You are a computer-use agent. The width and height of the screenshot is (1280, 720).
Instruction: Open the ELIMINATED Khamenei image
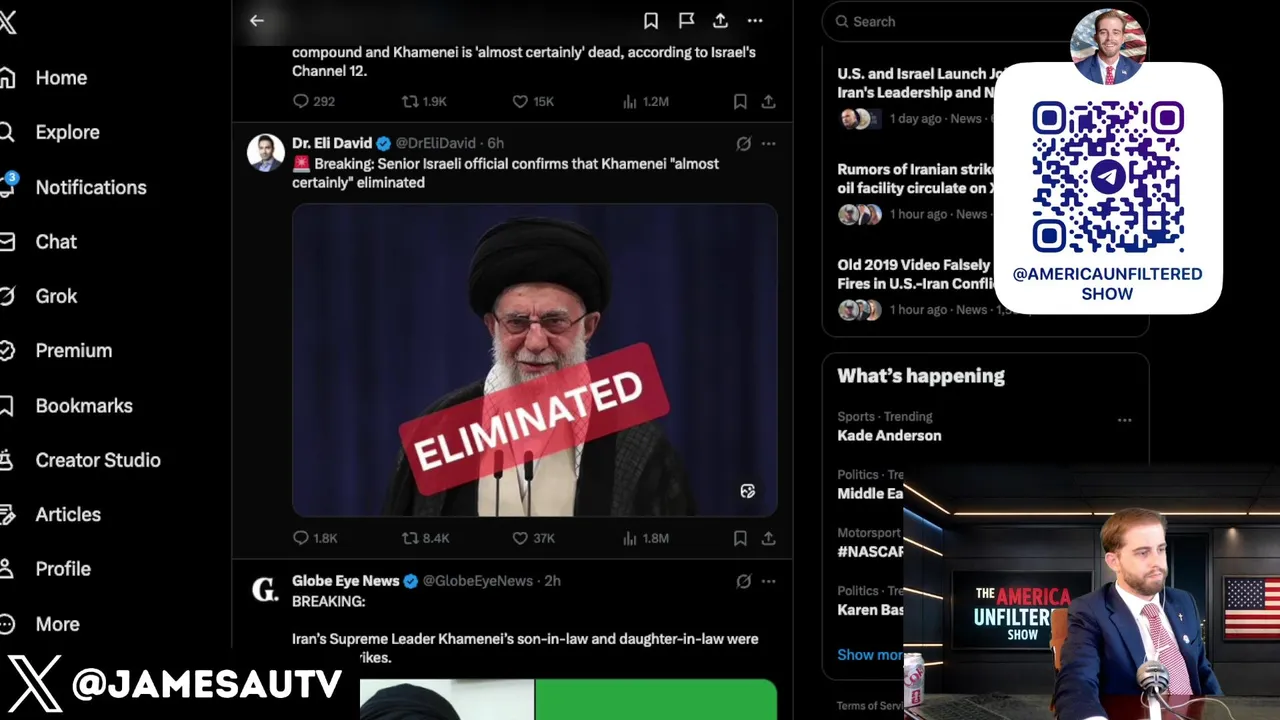pos(534,360)
